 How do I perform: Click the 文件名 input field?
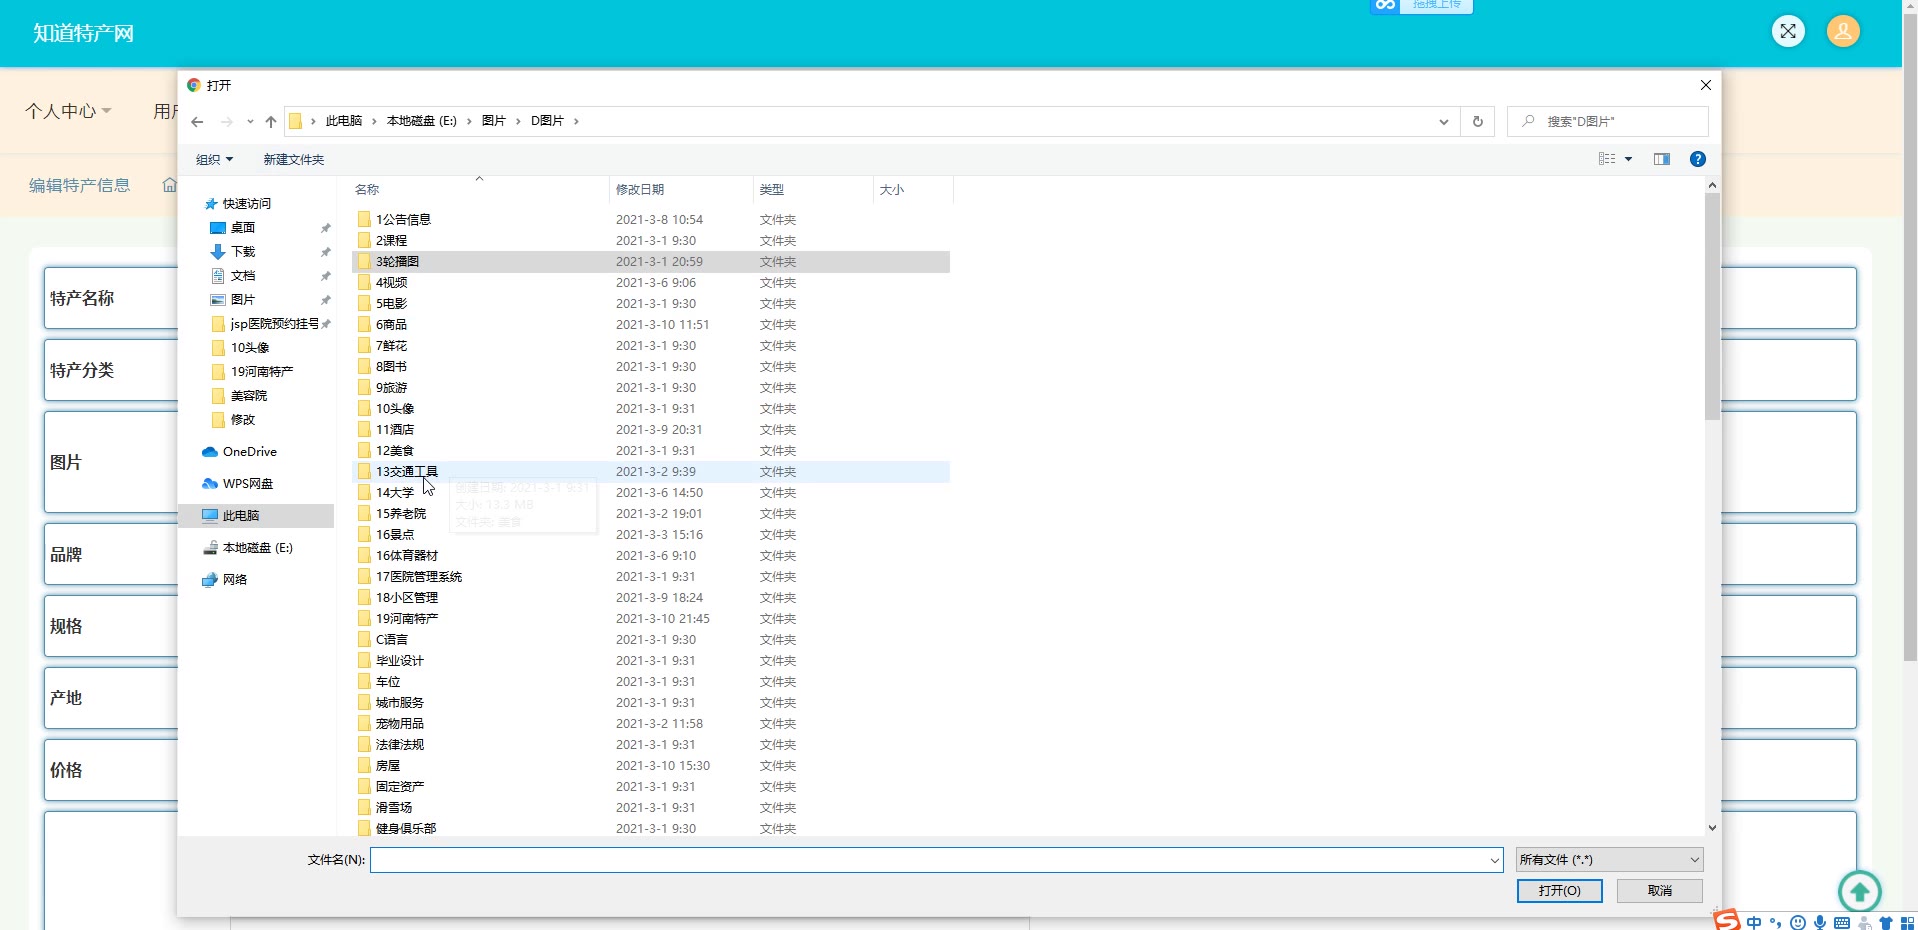tap(928, 860)
